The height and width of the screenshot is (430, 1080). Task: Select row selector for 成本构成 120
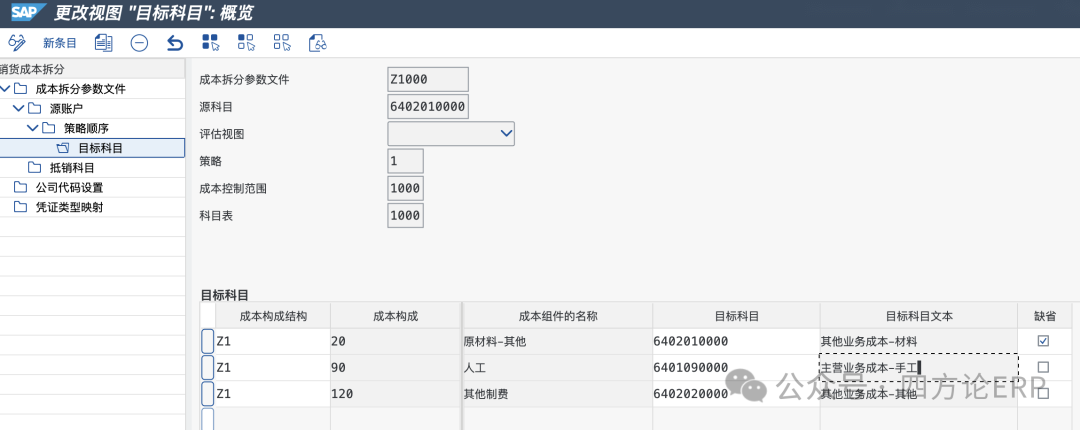coord(207,393)
